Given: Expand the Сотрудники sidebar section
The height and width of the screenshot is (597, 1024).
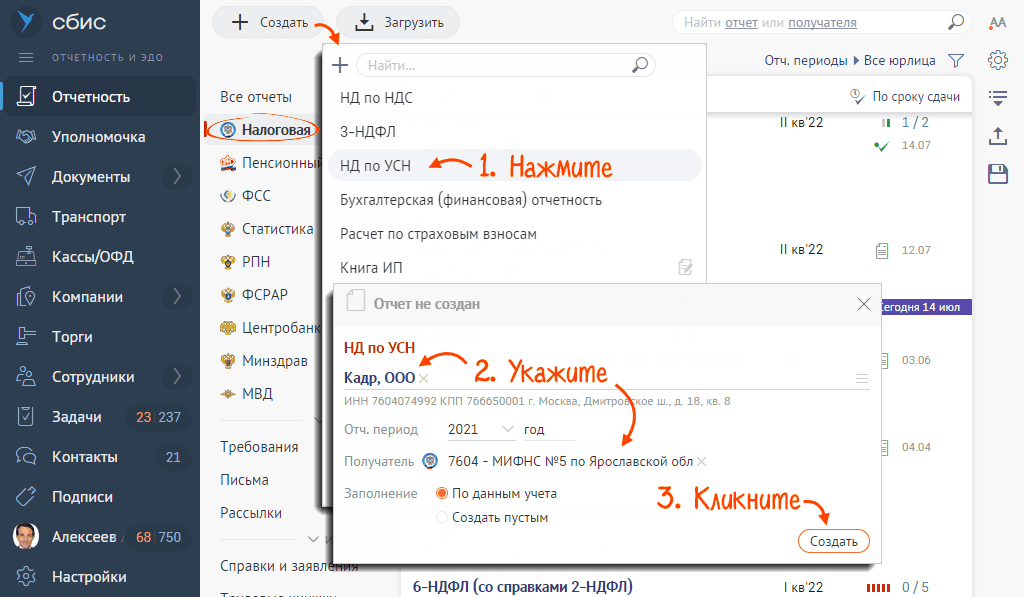Looking at the screenshot, I should tap(177, 377).
